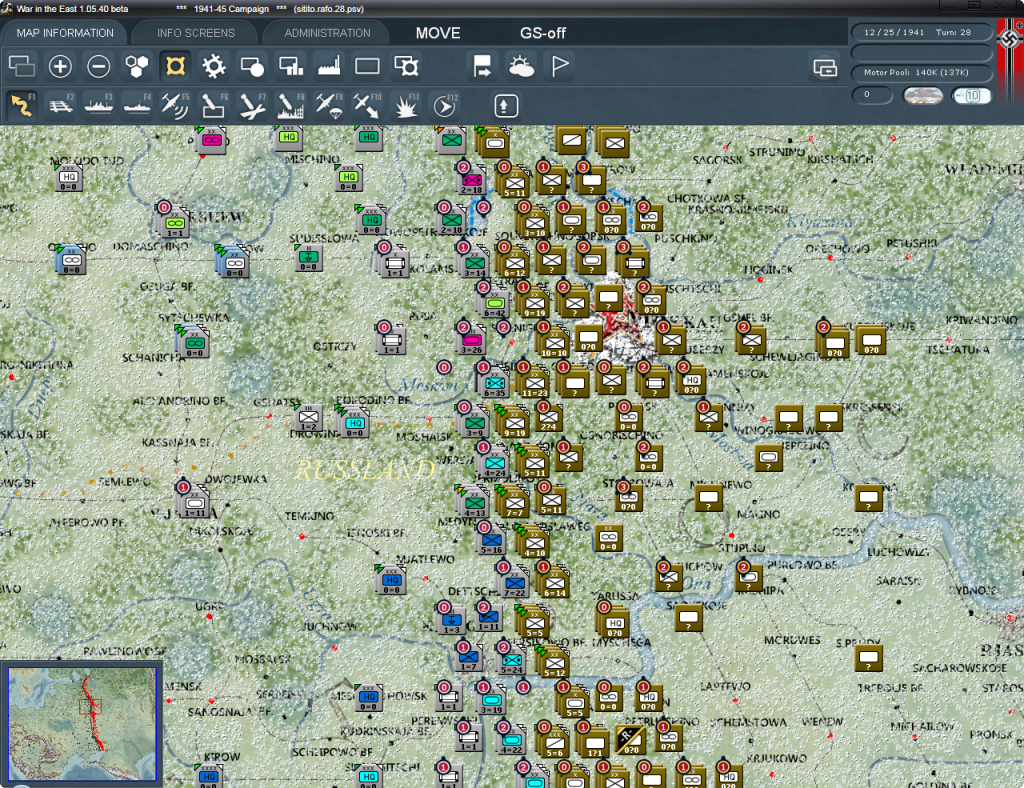
Task: Click the outlined pennant flag icon
Action: pyautogui.click(x=560, y=66)
